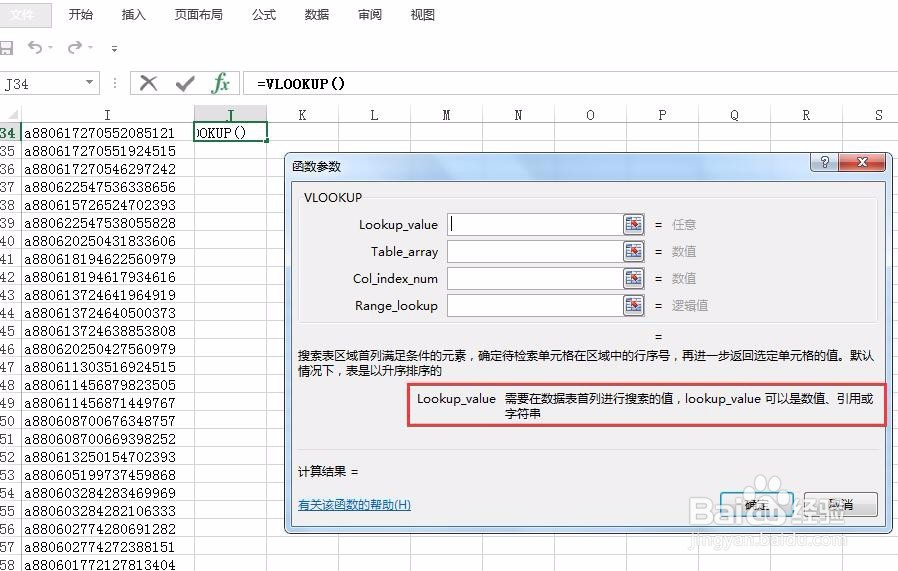This screenshot has width=898, height=571.
Task: Open the 数据 ribbon tab
Action: (x=317, y=15)
